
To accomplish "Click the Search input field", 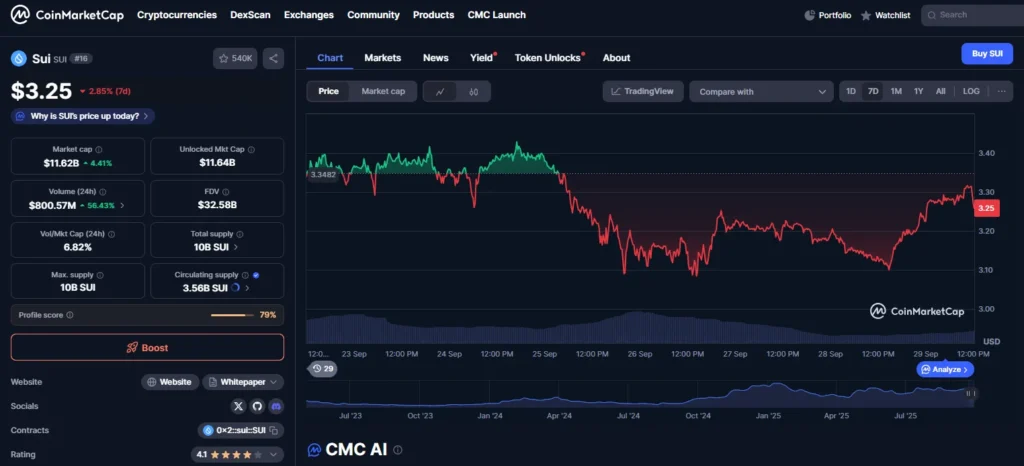I will coord(972,15).
